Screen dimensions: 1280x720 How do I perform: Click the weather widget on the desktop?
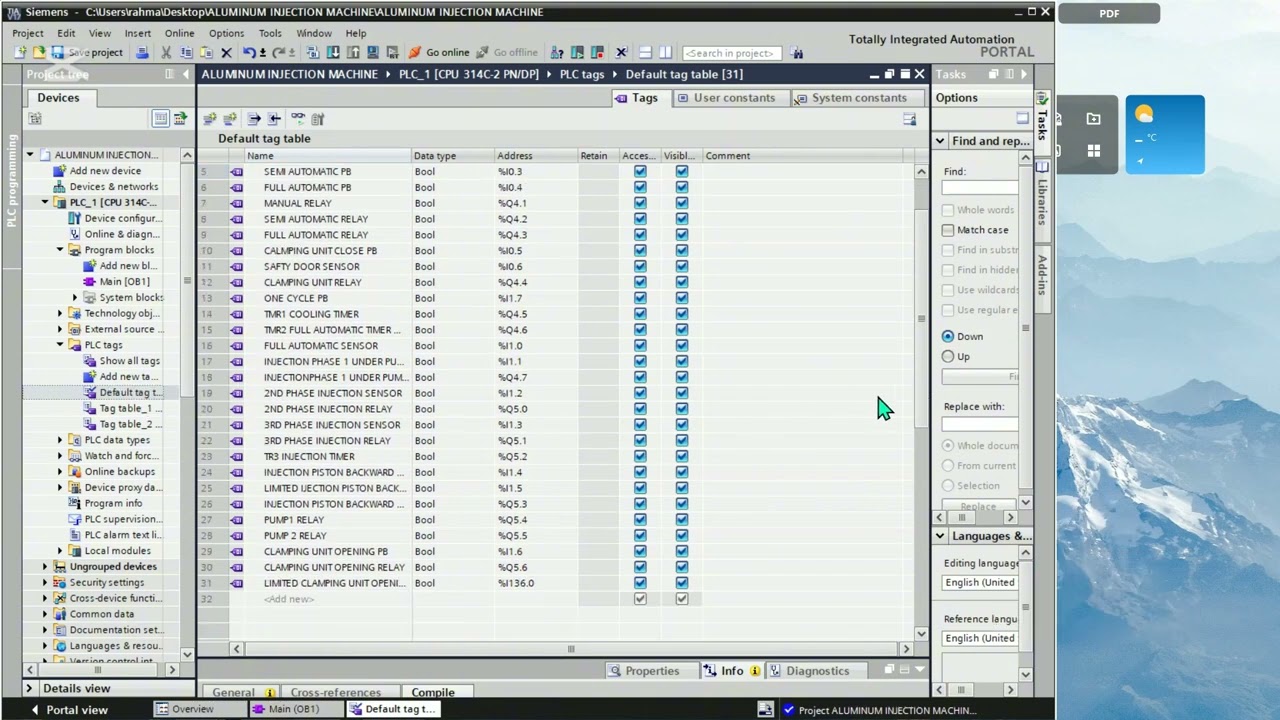pyautogui.click(x=1165, y=135)
